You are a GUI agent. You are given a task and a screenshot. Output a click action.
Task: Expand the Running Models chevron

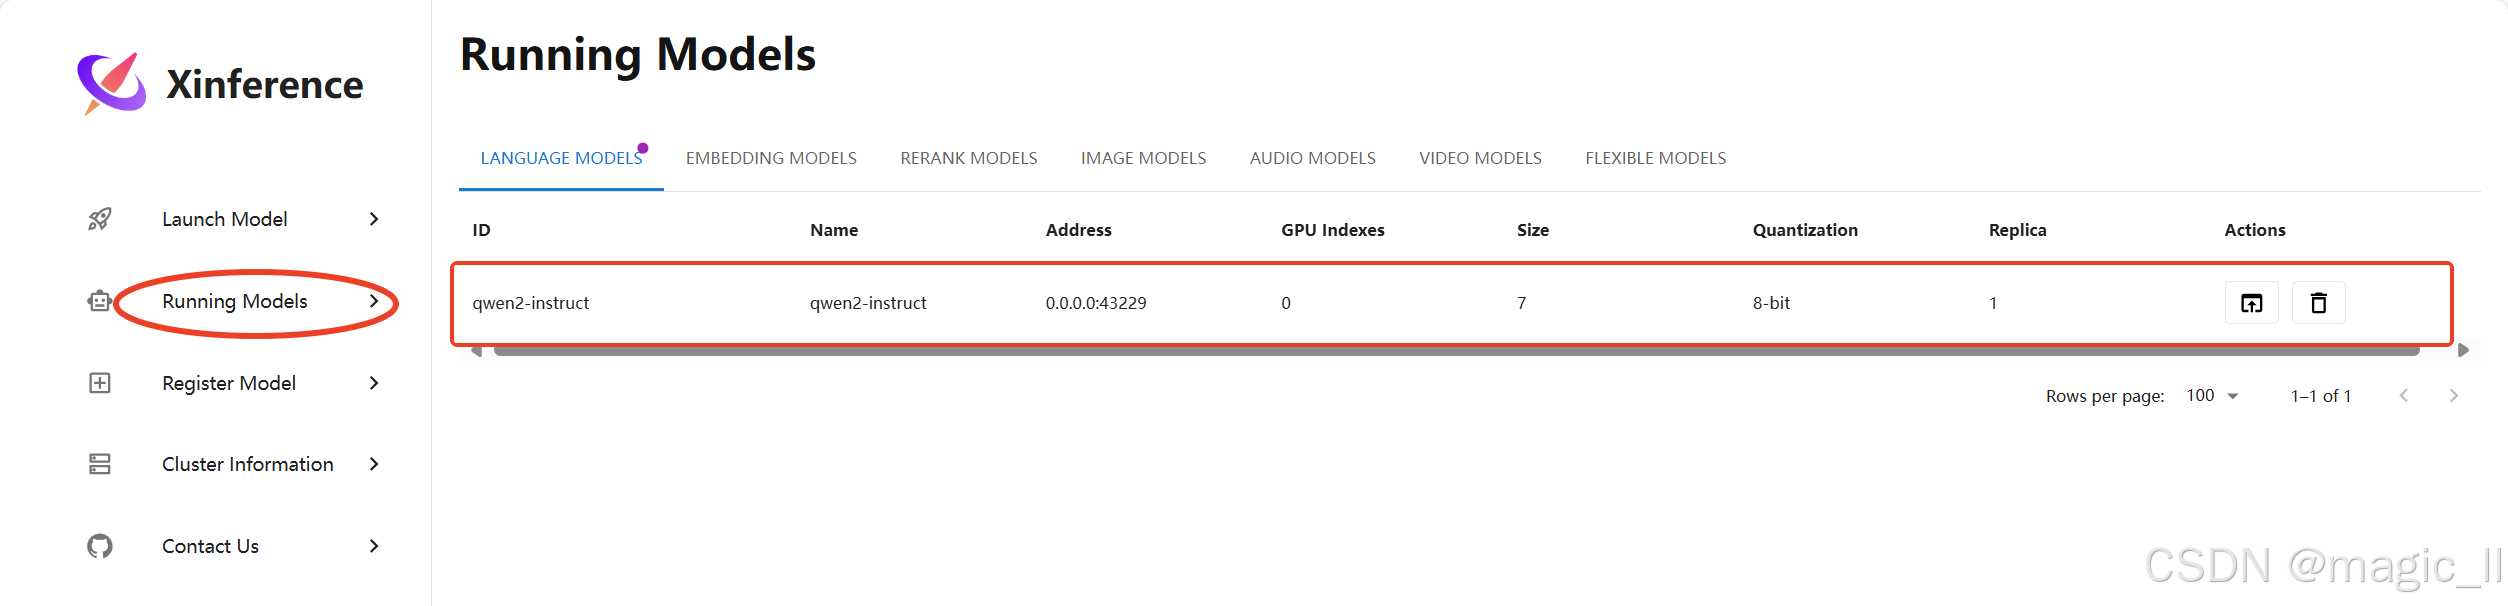(374, 301)
